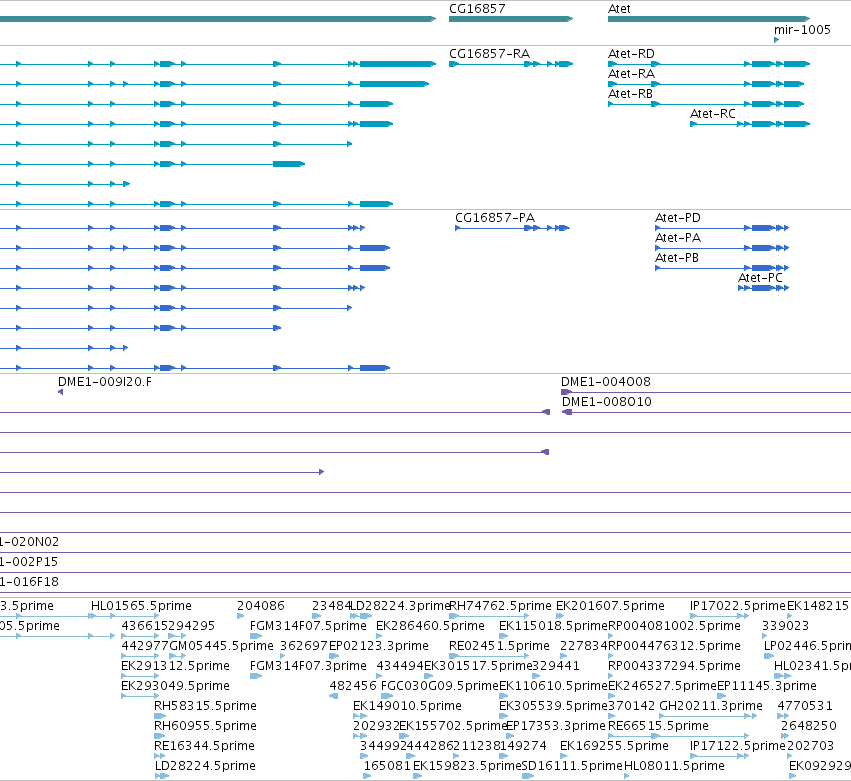
Task: Click EST label LD28224.3prime
Action: click(x=401, y=606)
